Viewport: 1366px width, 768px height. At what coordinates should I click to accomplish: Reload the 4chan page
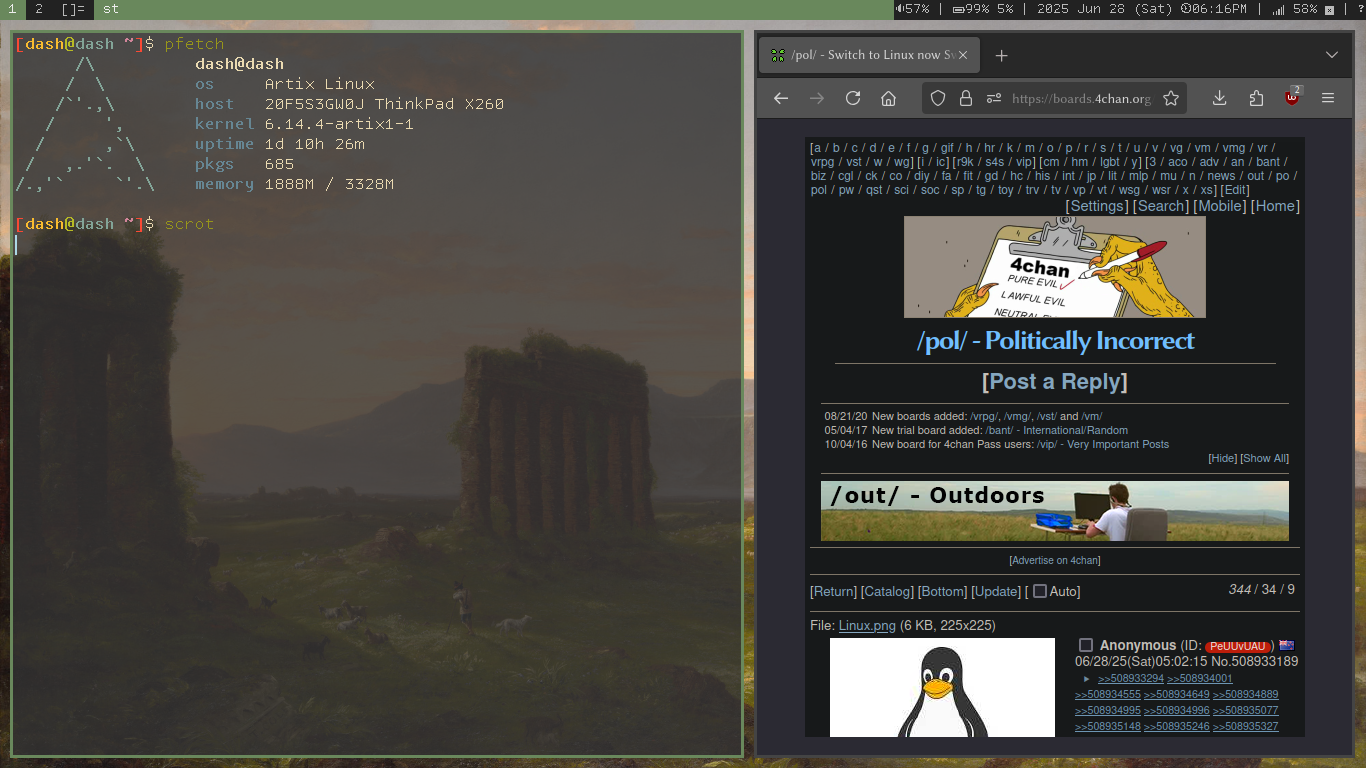pos(853,98)
